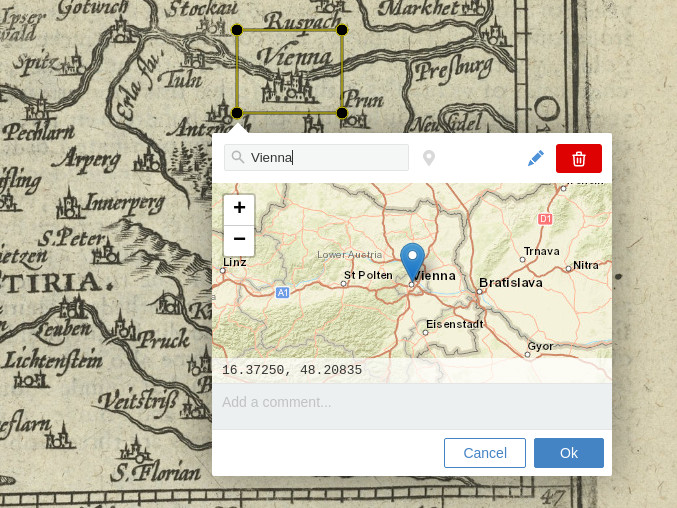
Task: Click the D1 highway shield
Action: click(x=545, y=219)
